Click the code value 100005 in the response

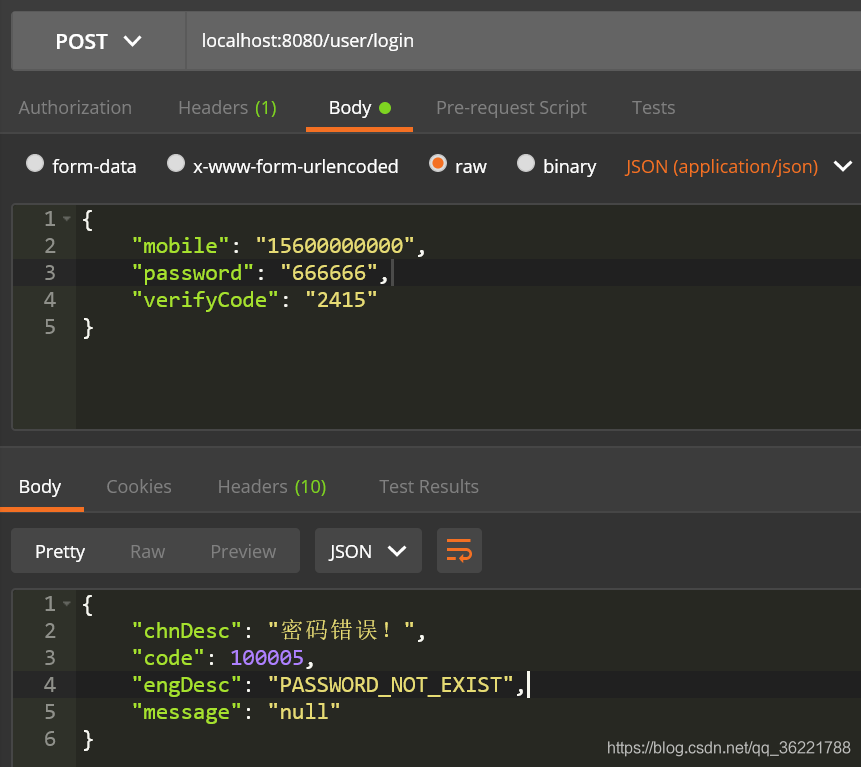[x=267, y=658]
